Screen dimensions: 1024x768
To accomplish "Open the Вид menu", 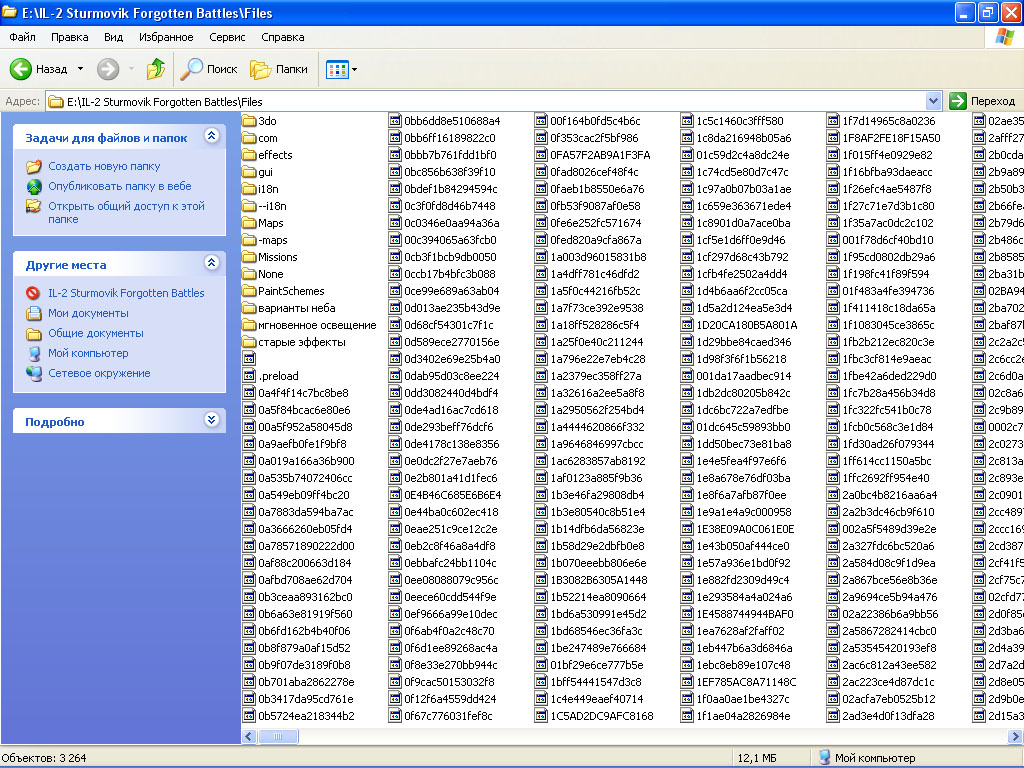I will coord(113,37).
